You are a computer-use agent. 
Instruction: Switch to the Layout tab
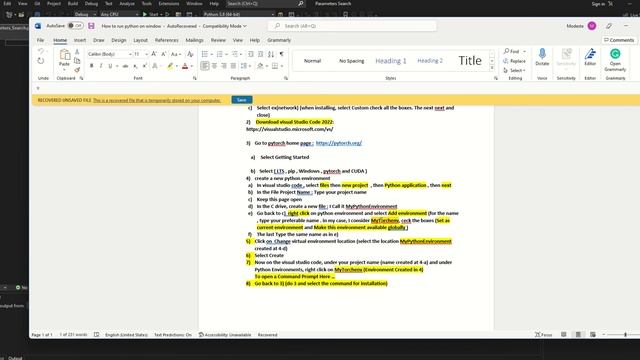click(x=140, y=40)
